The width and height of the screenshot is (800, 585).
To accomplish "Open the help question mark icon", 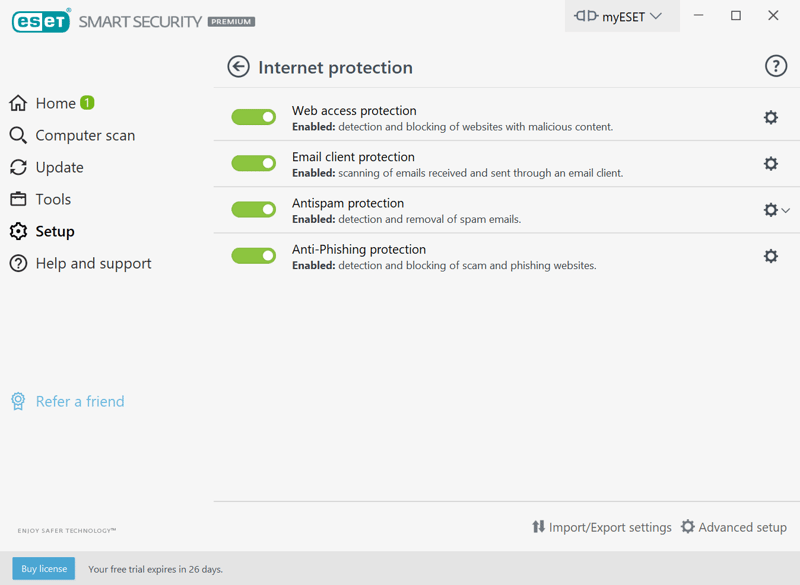I will 775,67.
